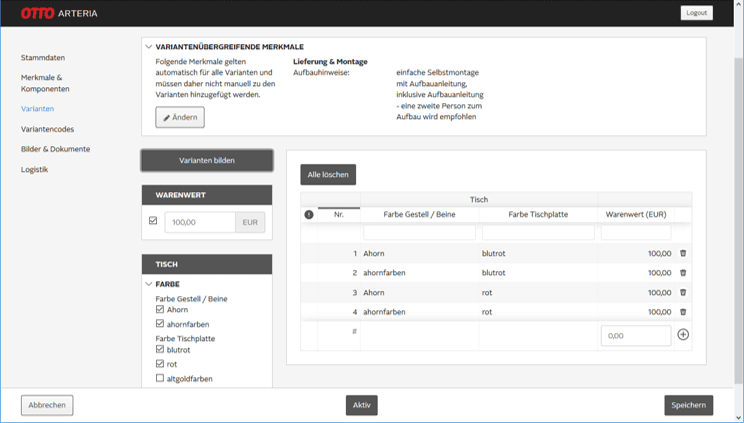Delete variant row 2 ahornfarben blutrot
Image resolution: width=744 pixels, height=423 pixels.
coord(683,273)
